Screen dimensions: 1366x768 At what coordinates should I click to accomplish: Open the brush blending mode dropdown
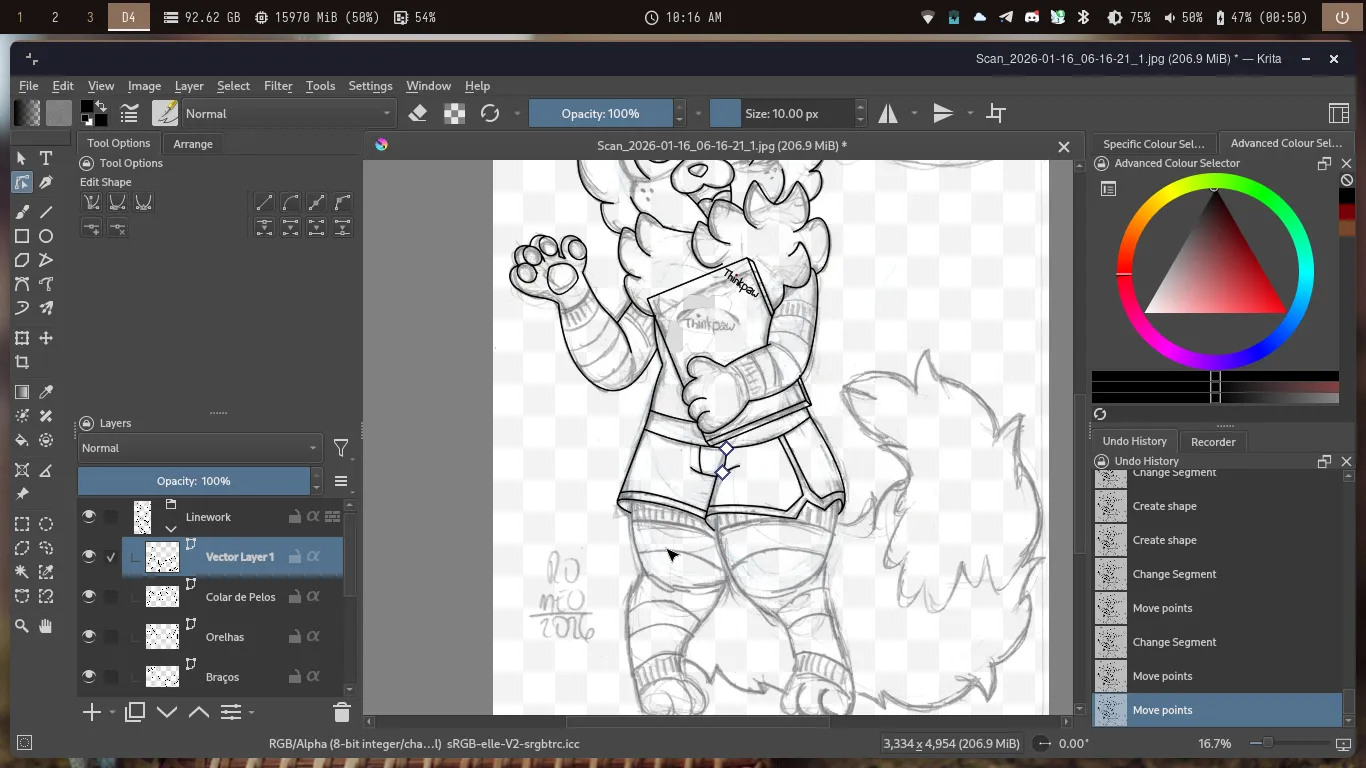289,113
